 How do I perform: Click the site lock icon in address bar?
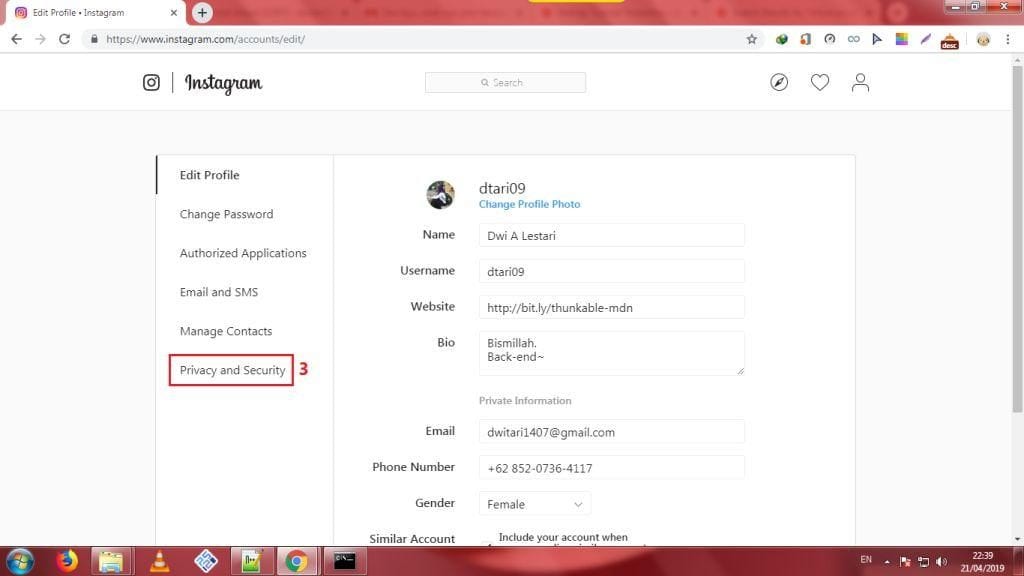click(94, 39)
